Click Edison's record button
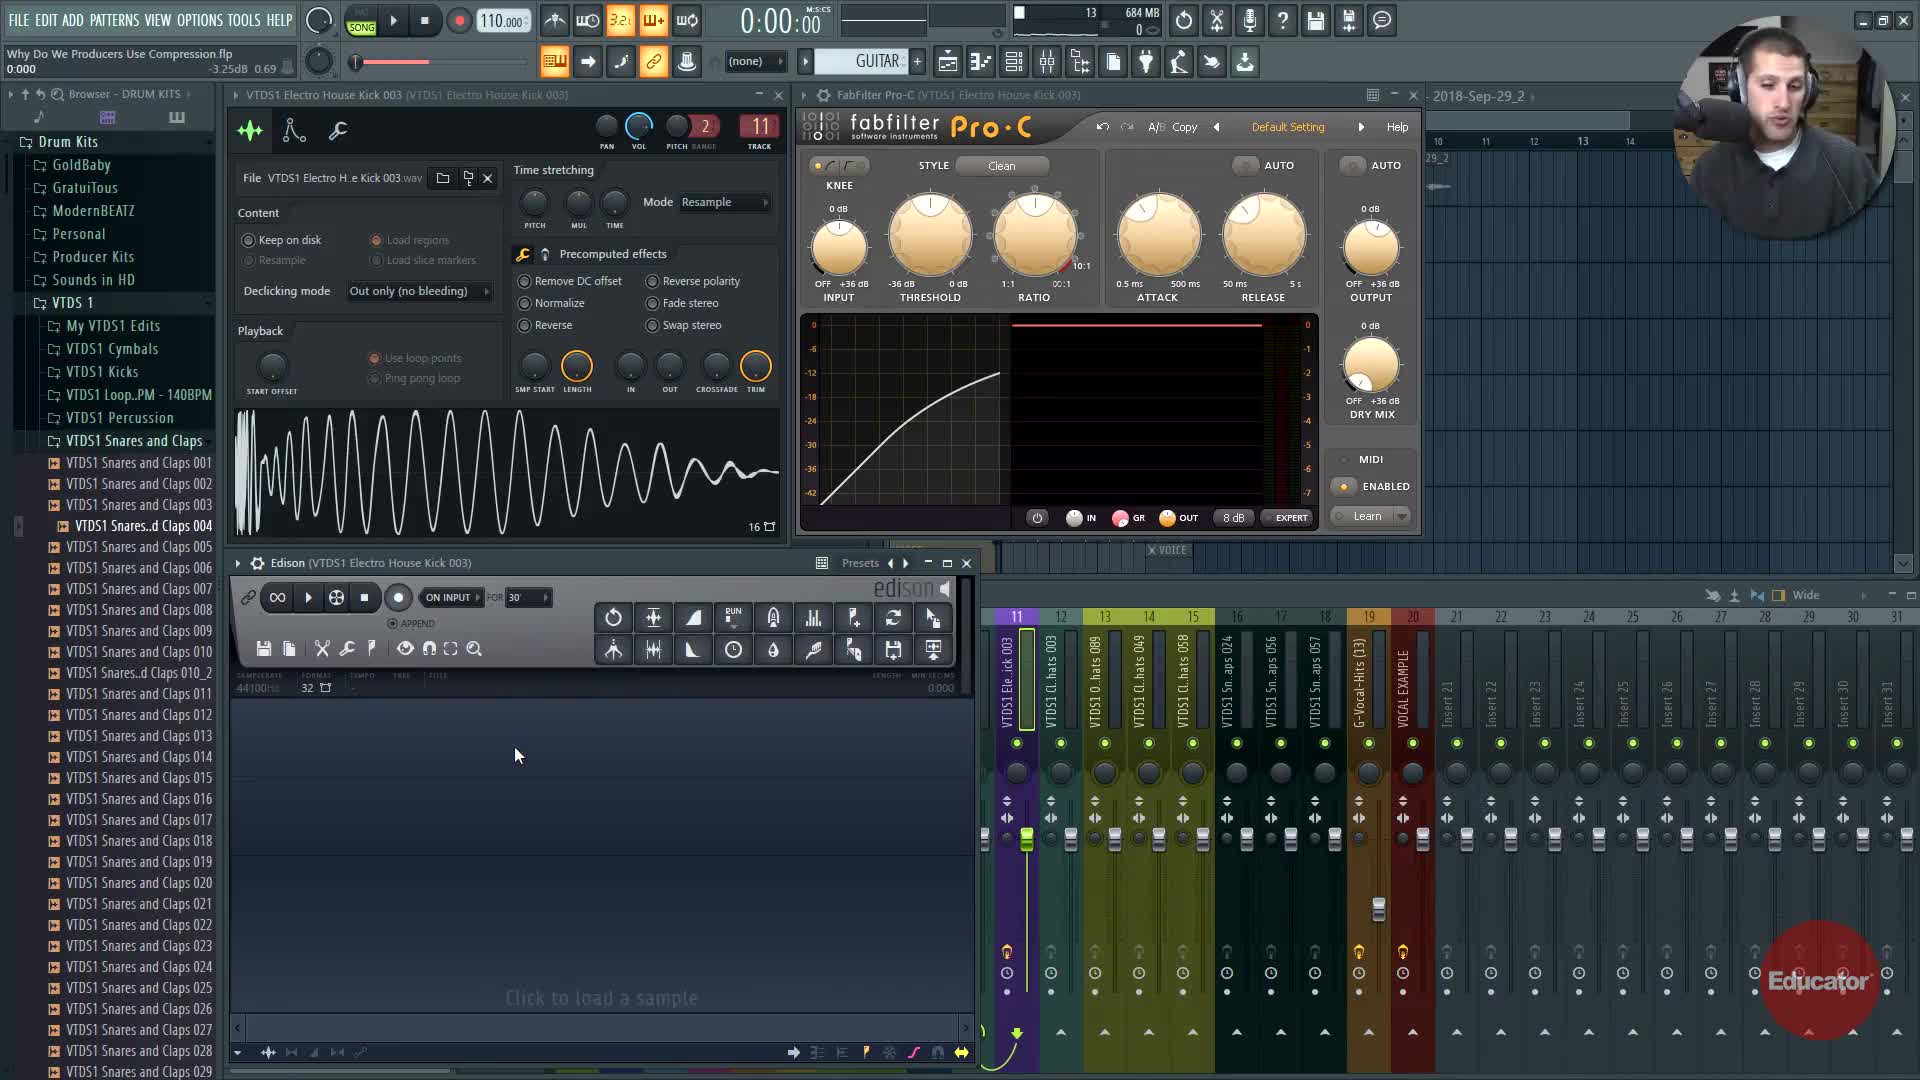1920x1080 pixels. coord(398,597)
